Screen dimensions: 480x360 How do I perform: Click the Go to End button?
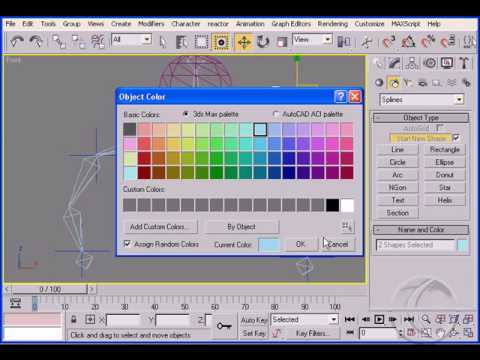point(409,319)
